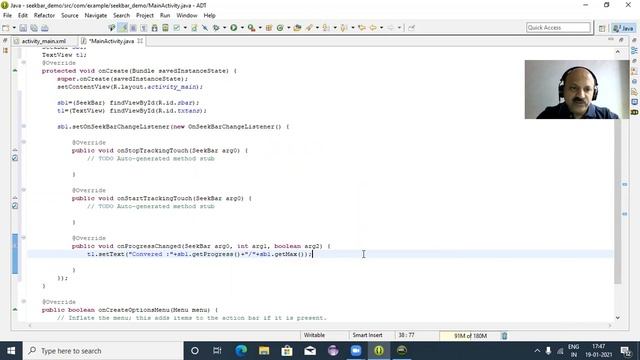The image size is (640, 360).
Task: Click the New Java Package icon
Action: click(x=269, y=28)
